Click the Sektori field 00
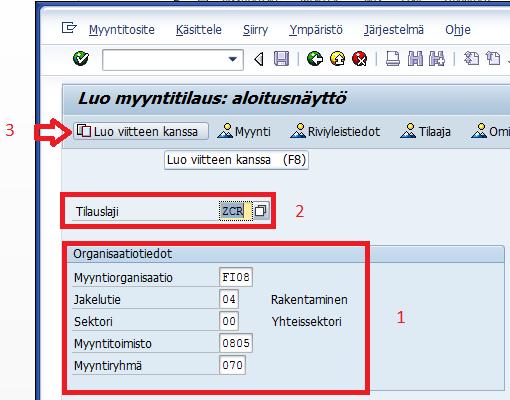Image resolution: width=510 pixels, height=400 pixels. (x=229, y=321)
